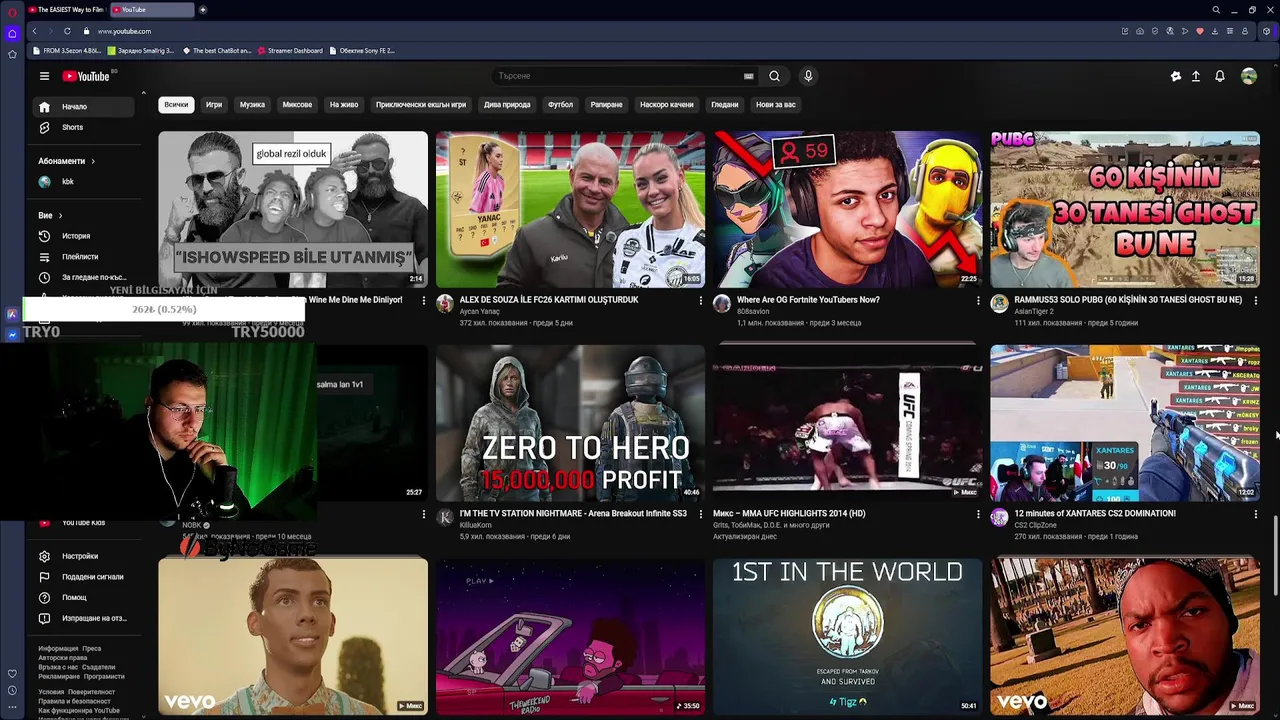Open FROM 3.Sezon bookmark

pyautogui.click(x=67, y=50)
